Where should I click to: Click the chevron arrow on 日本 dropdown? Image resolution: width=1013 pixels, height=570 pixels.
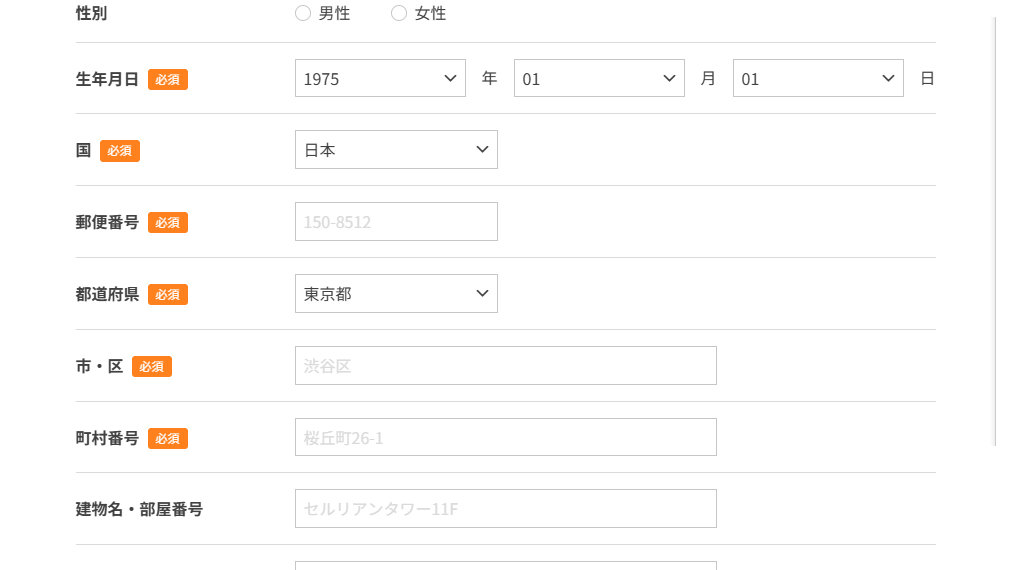coord(482,149)
